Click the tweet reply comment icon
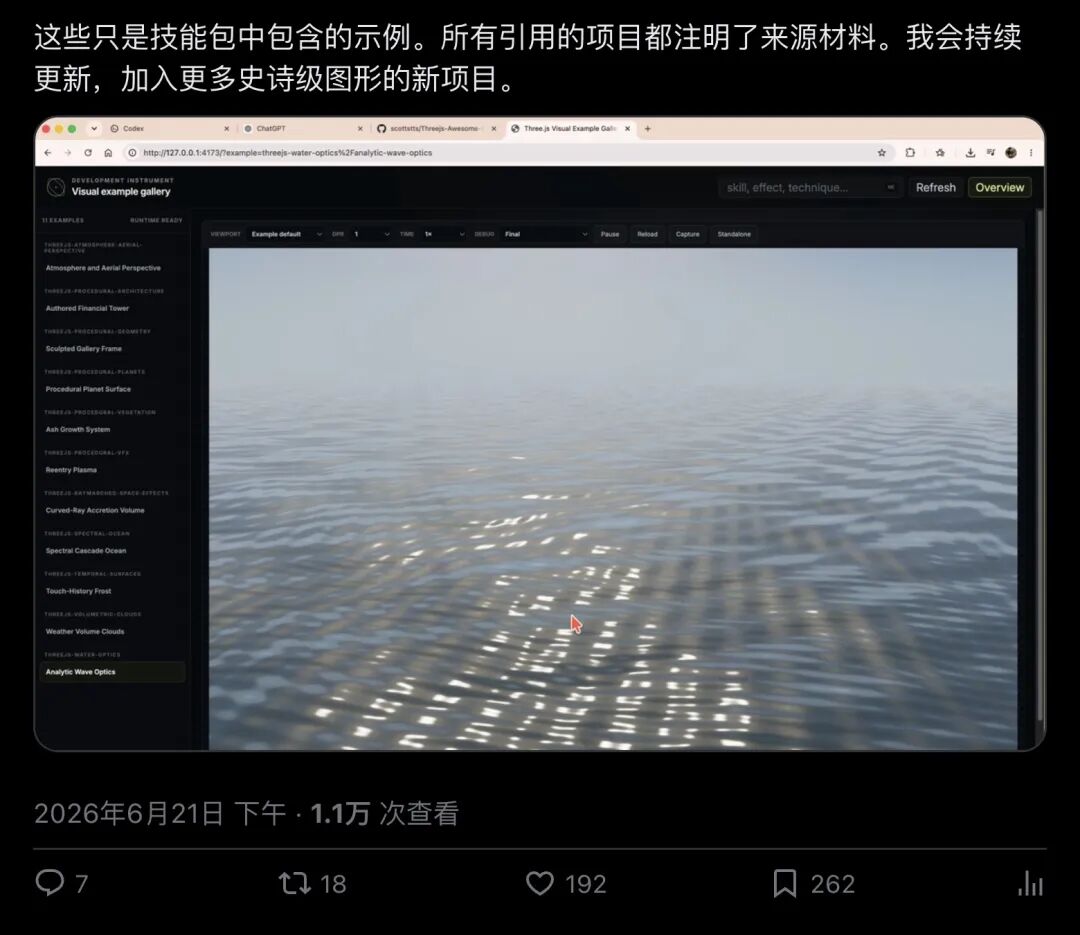Viewport: 1080px width, 935px height. pos(50,883)
